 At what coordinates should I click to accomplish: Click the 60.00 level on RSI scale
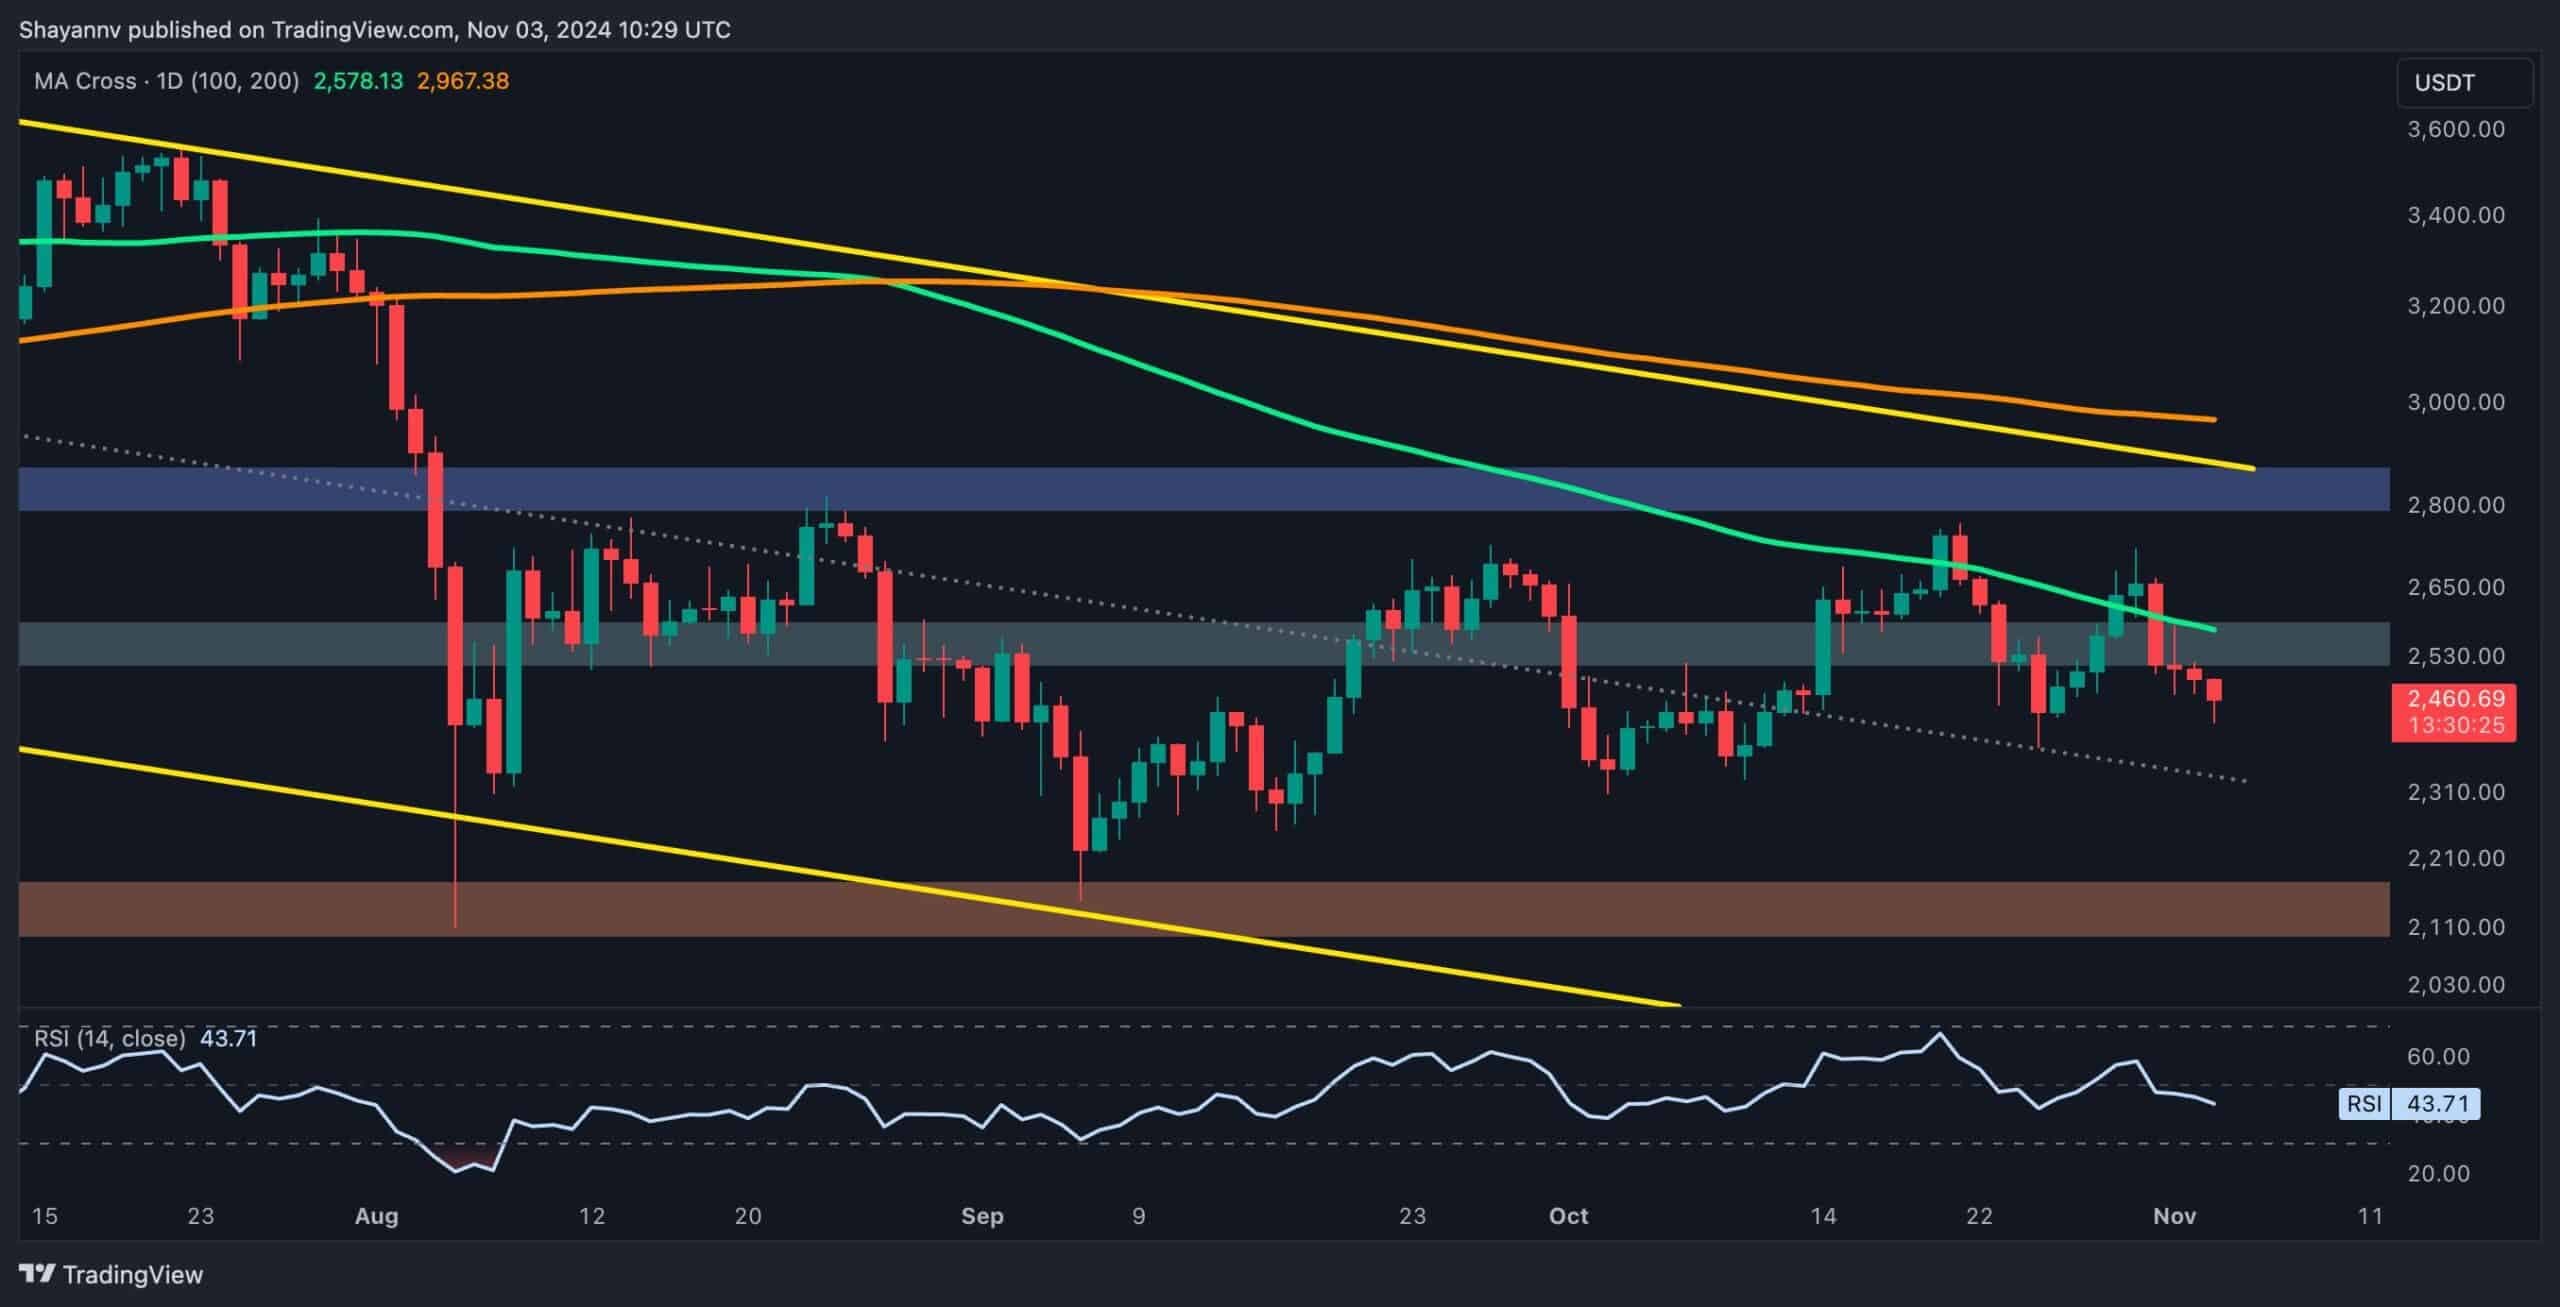(2438, 1056)
